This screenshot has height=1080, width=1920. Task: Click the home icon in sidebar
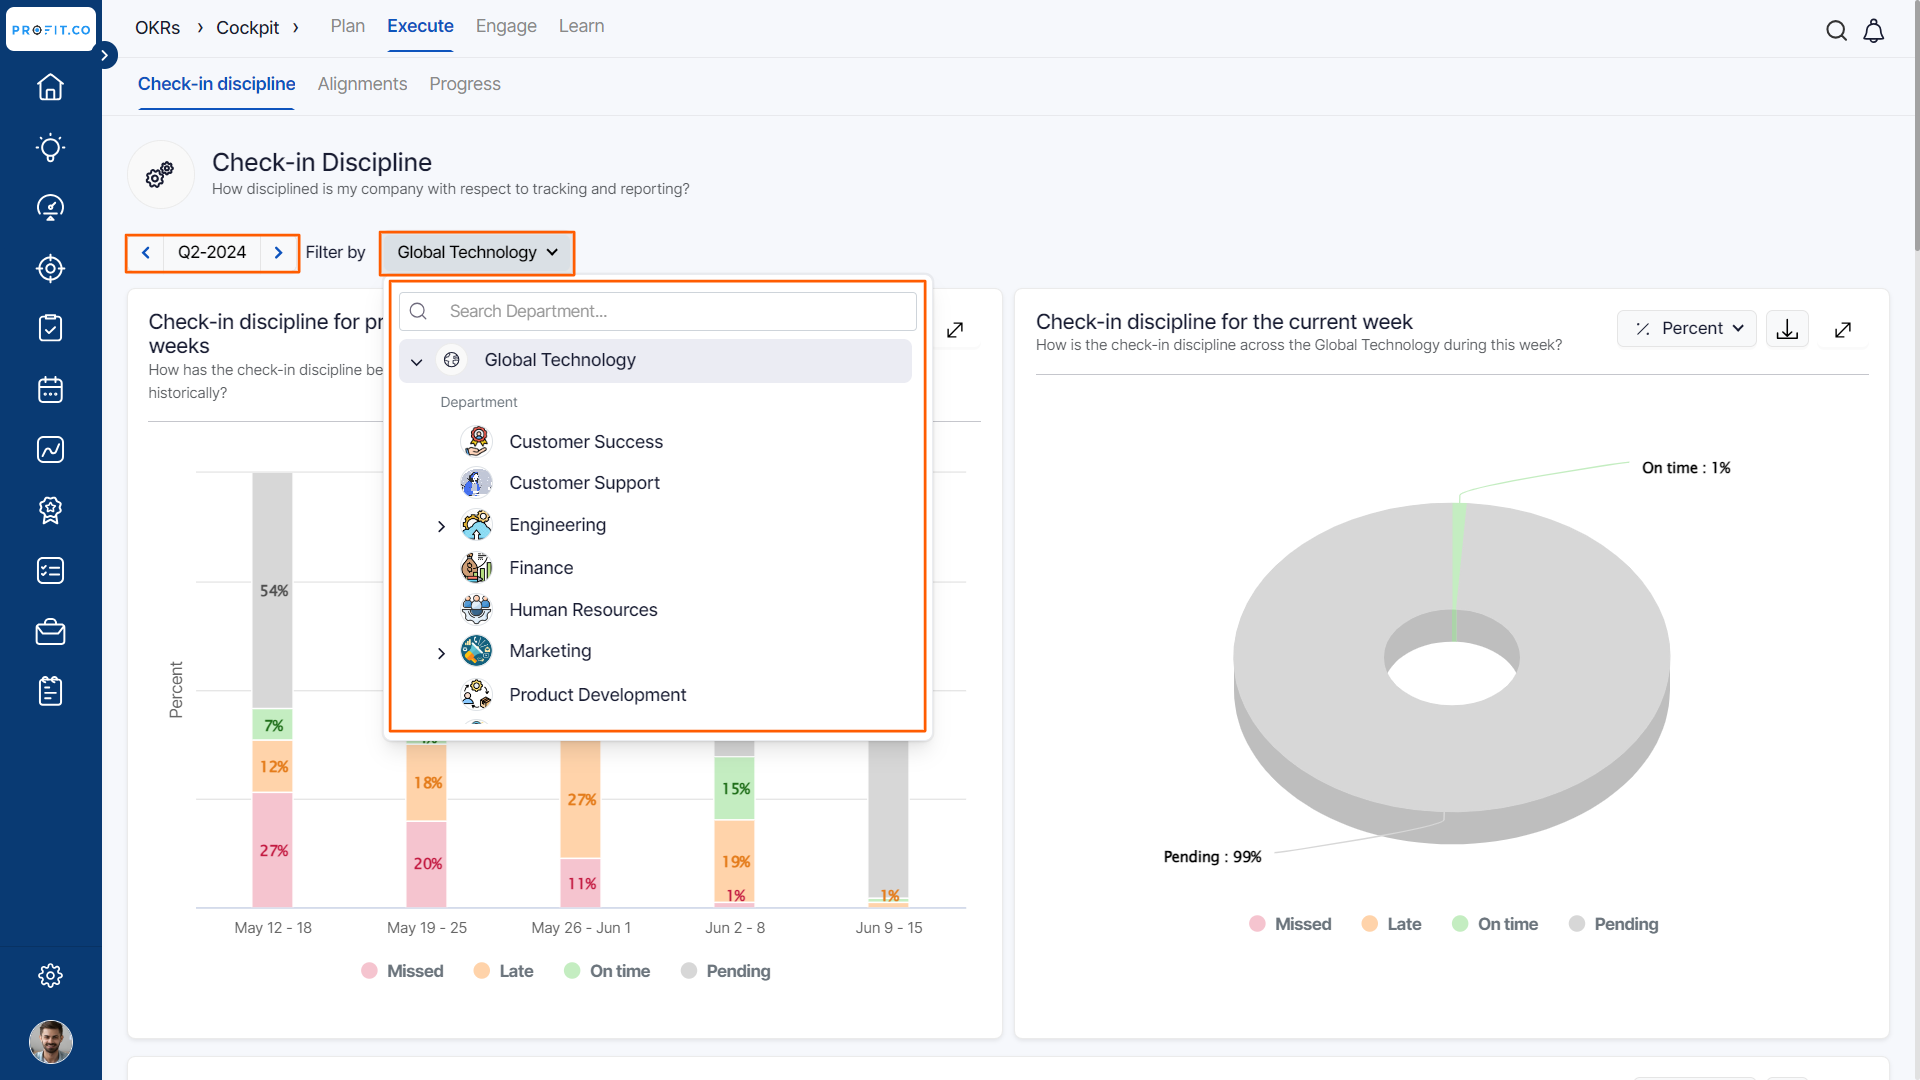pyautogui.click(x=50, y=88)
